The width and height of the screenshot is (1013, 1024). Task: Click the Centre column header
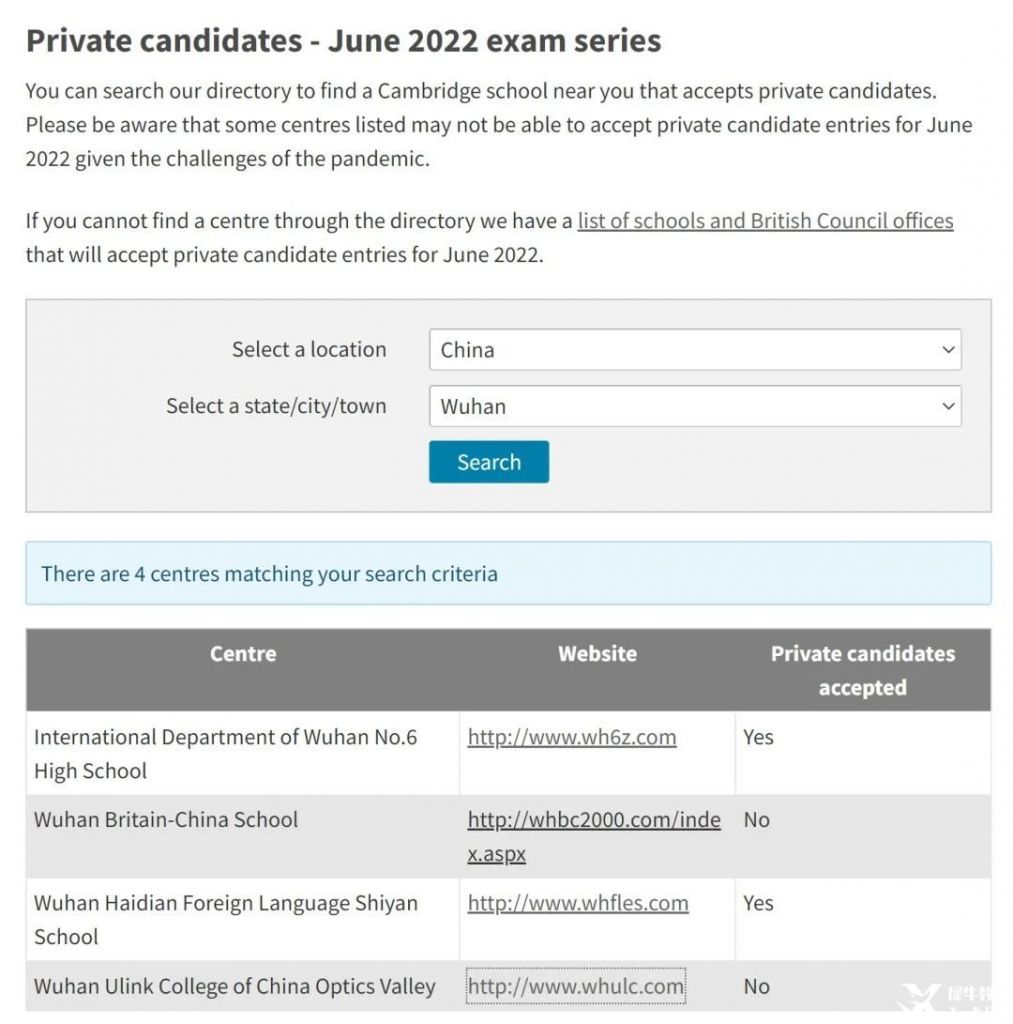pos(243,654)
